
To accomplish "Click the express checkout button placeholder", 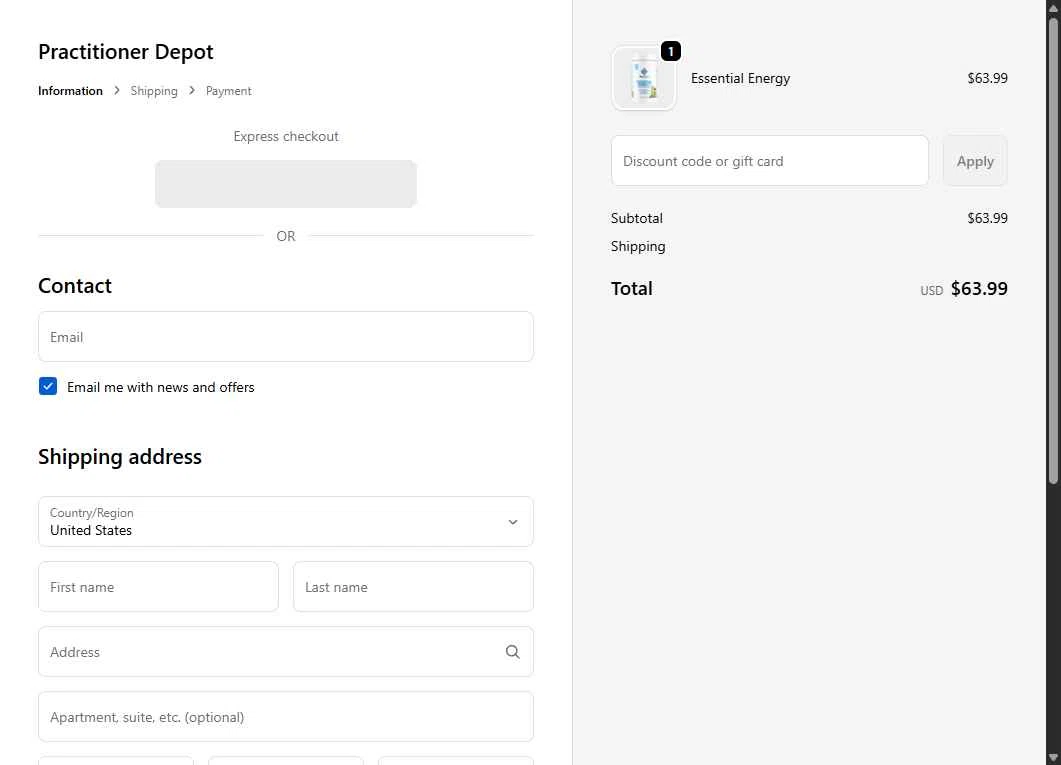I will [286, 184].
